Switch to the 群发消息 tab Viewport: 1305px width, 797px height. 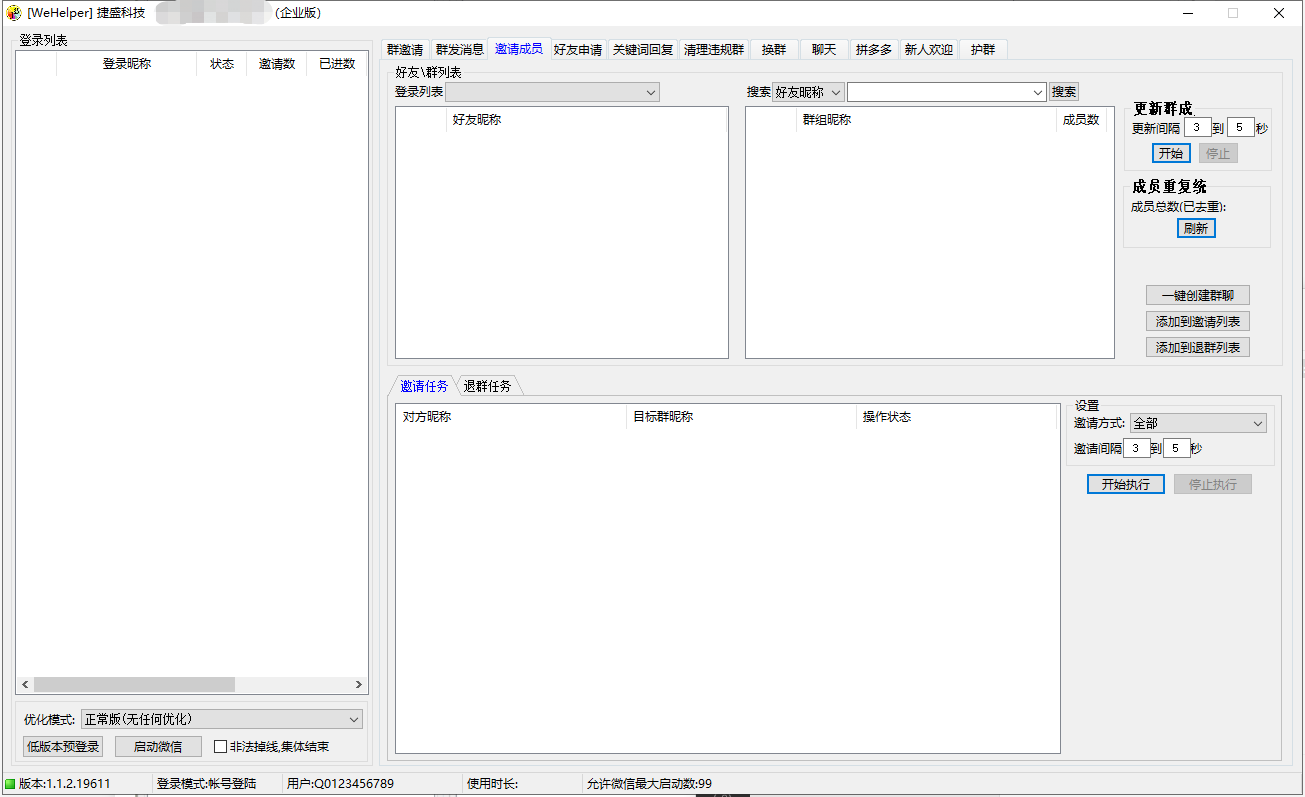click(459, 50)
